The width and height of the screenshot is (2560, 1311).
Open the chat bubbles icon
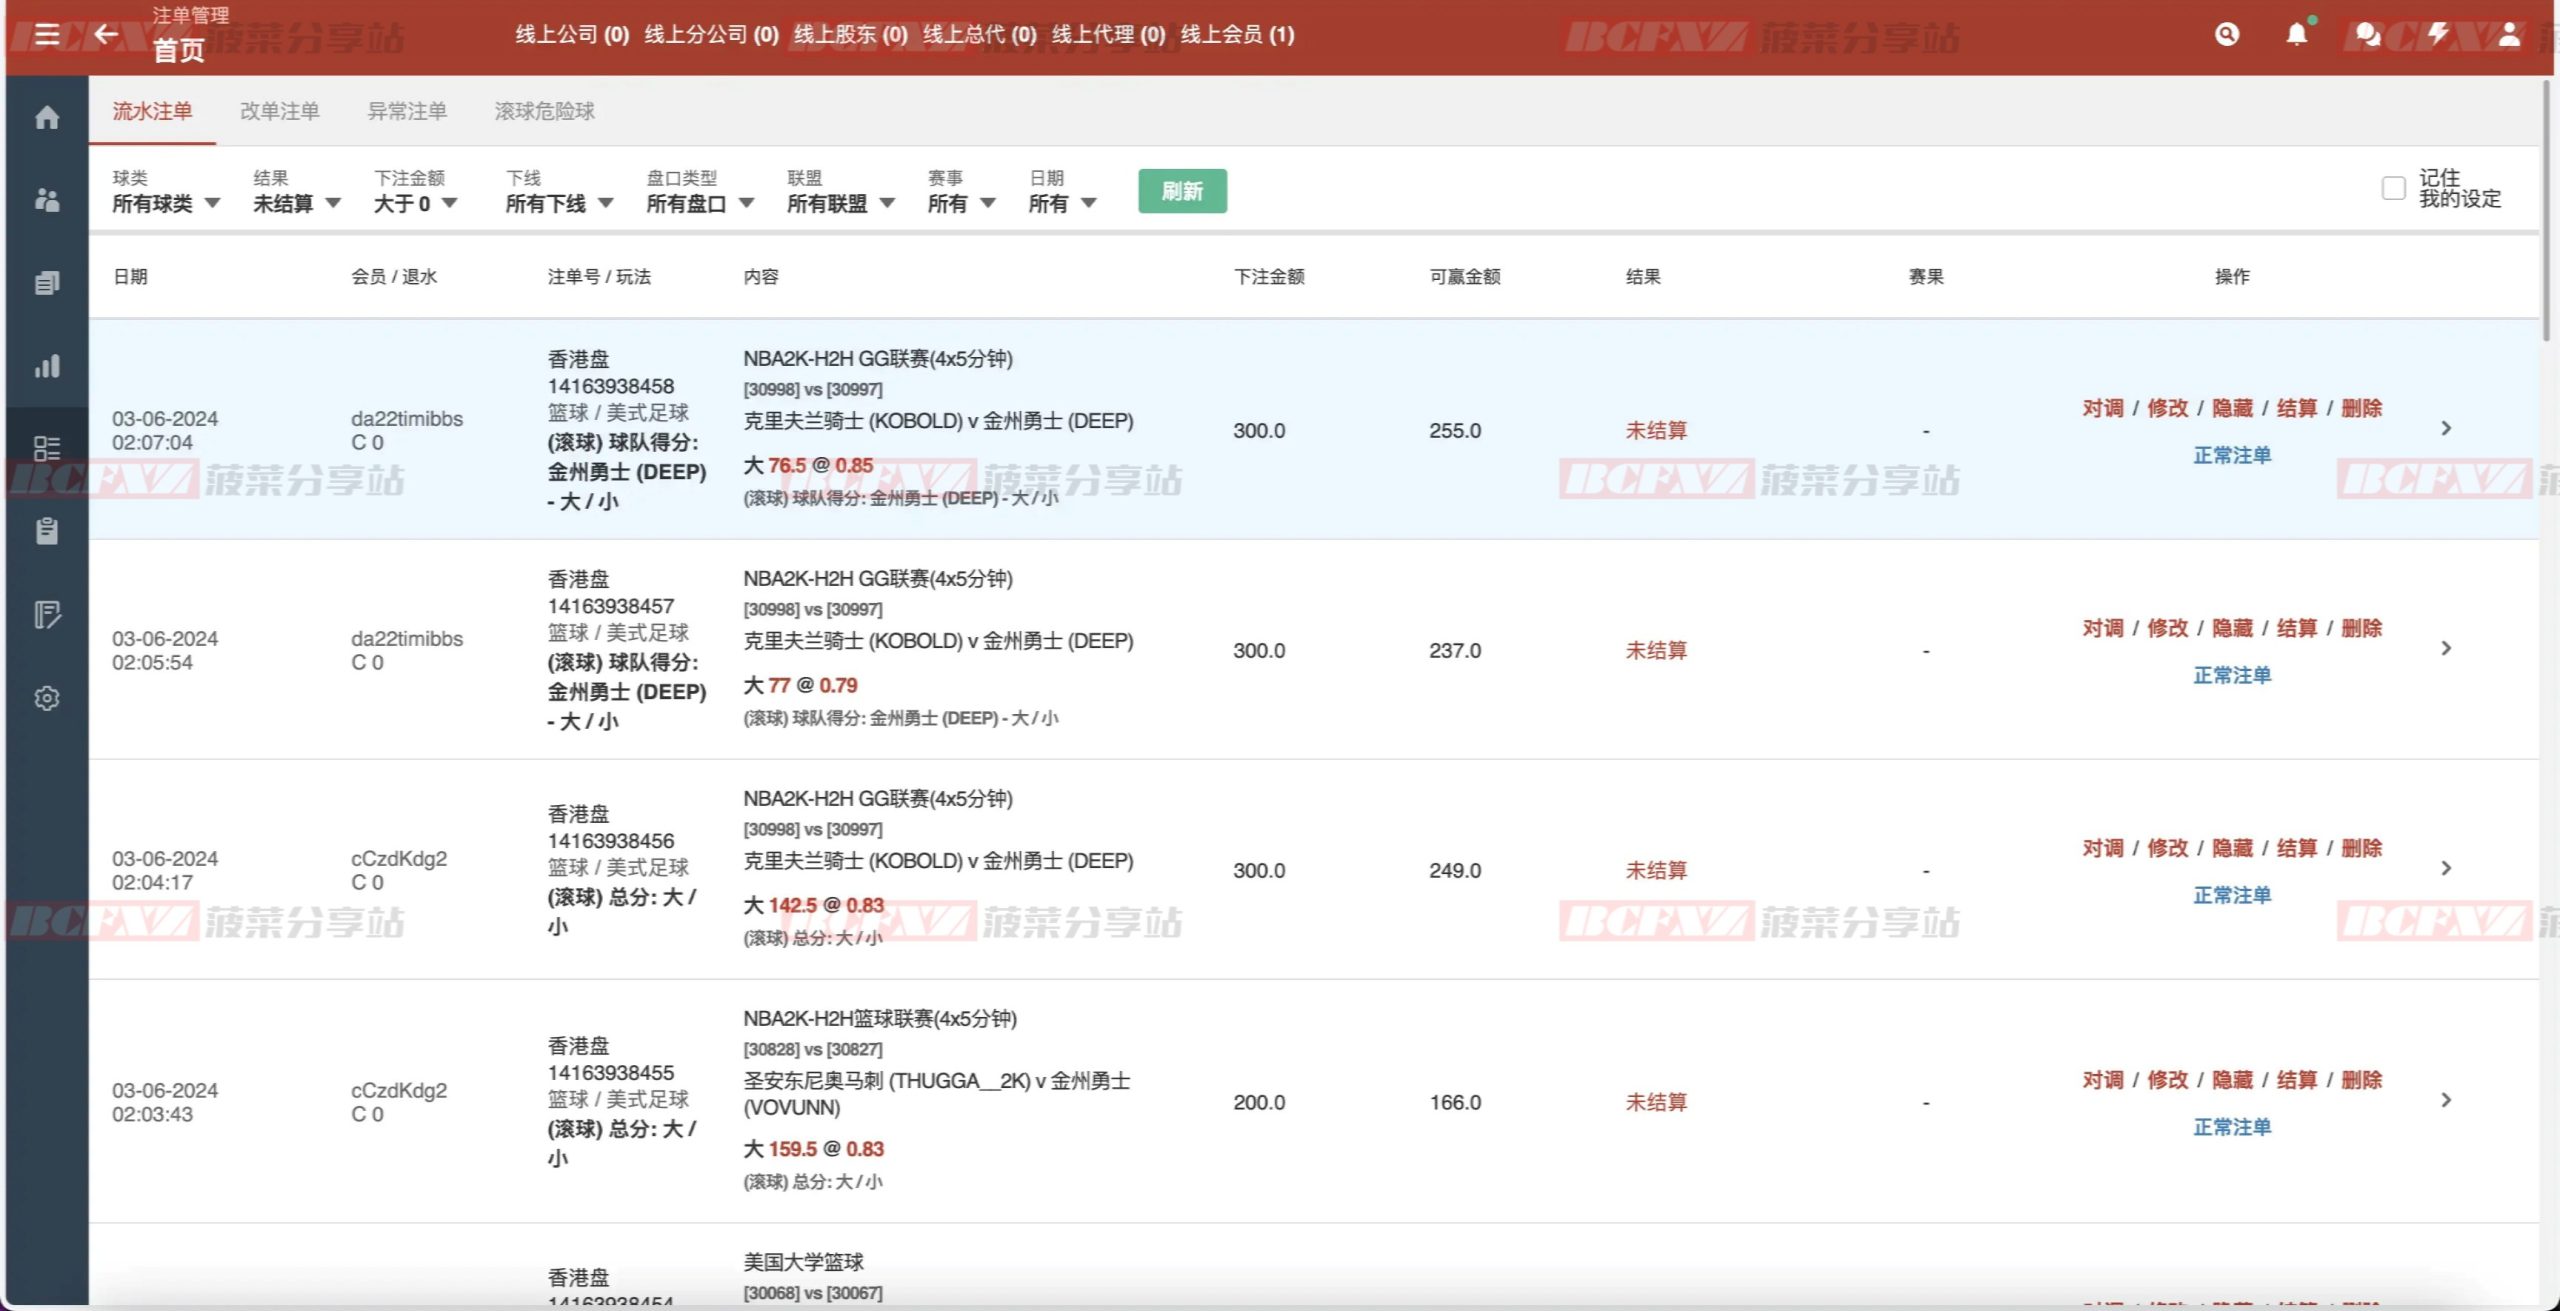click(2367, 35)
